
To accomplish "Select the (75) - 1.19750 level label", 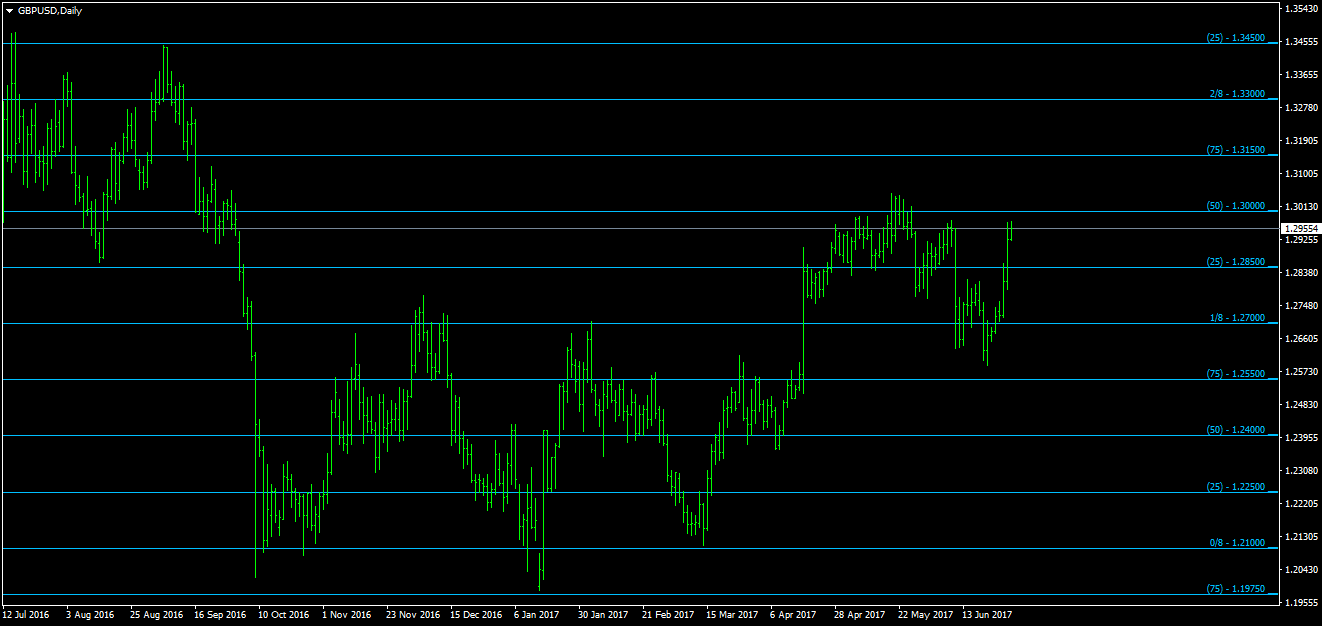I will click(1236, 589).
